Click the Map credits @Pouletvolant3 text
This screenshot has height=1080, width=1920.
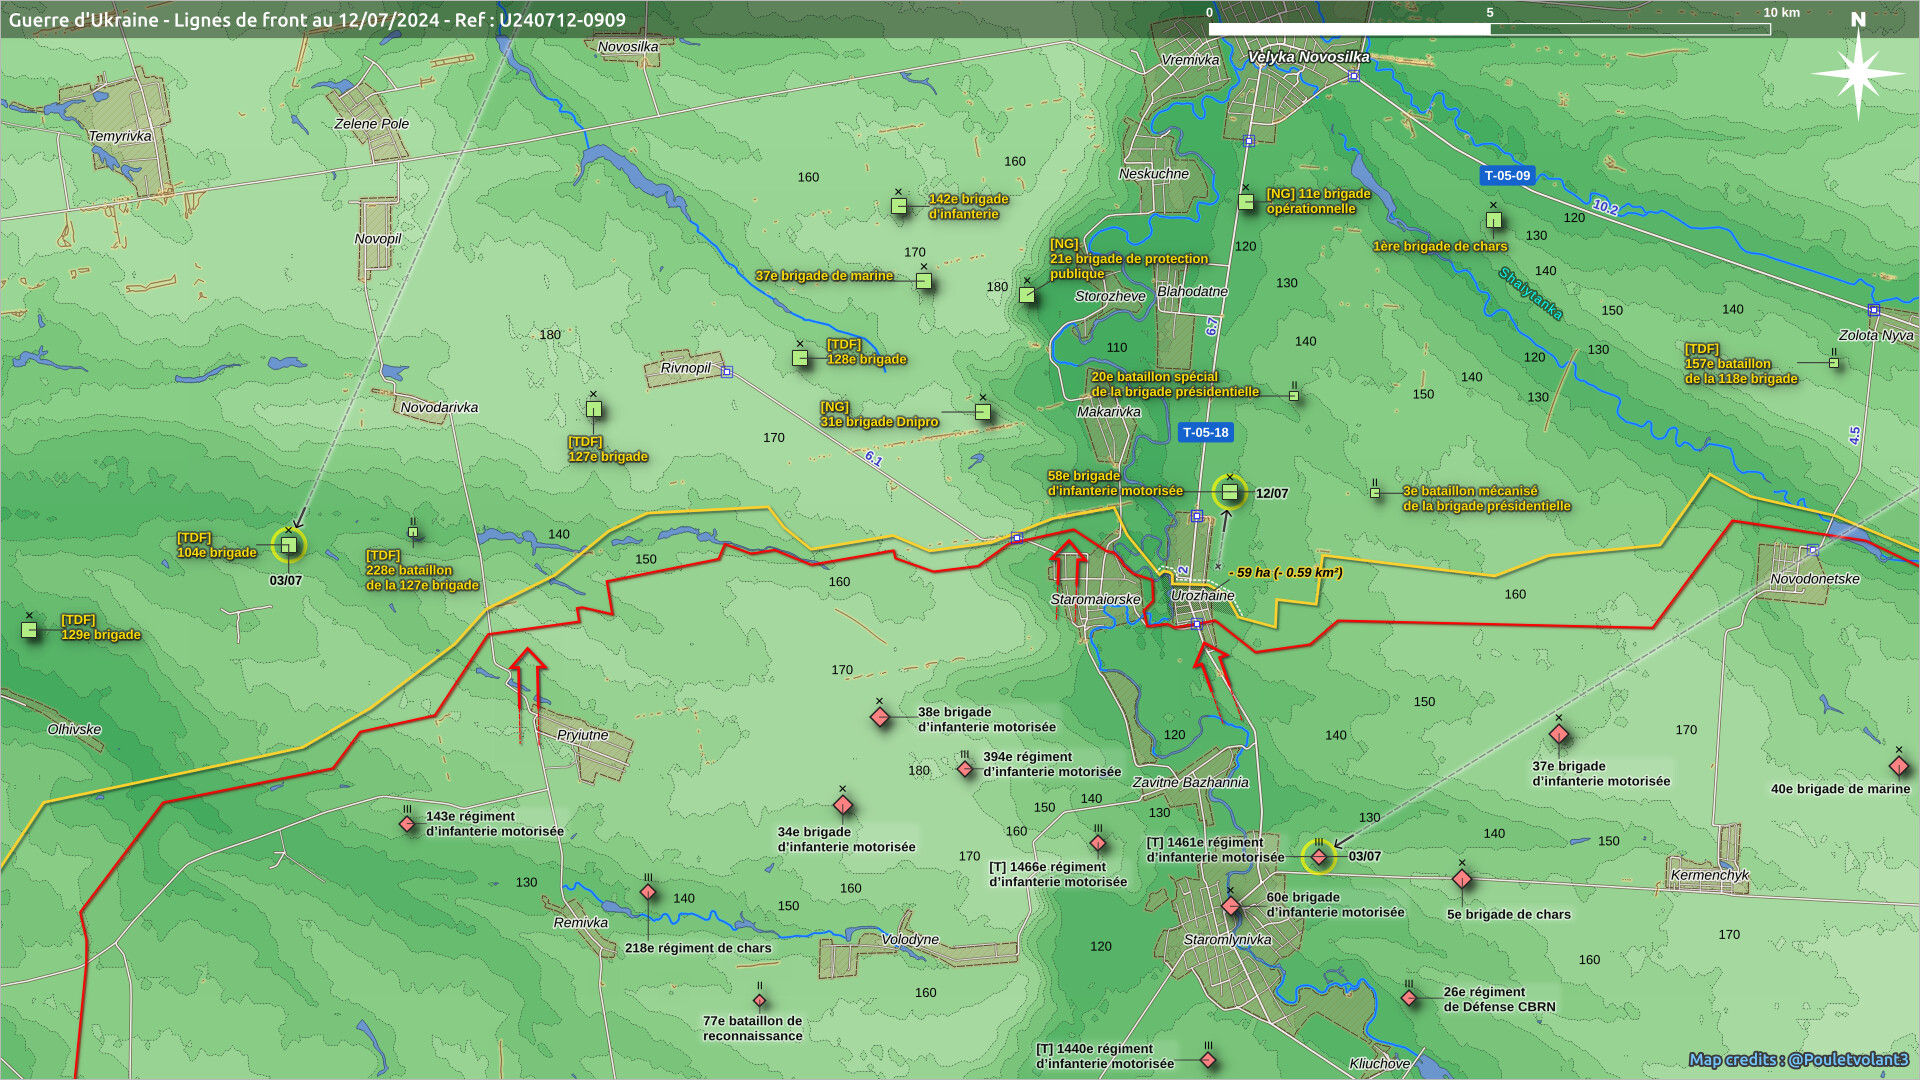tap(1798, 1059)
